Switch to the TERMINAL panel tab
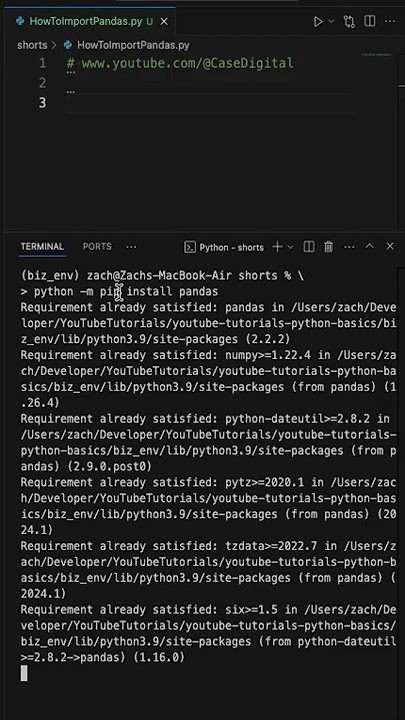The image size is (405, 720). [42, 247]
